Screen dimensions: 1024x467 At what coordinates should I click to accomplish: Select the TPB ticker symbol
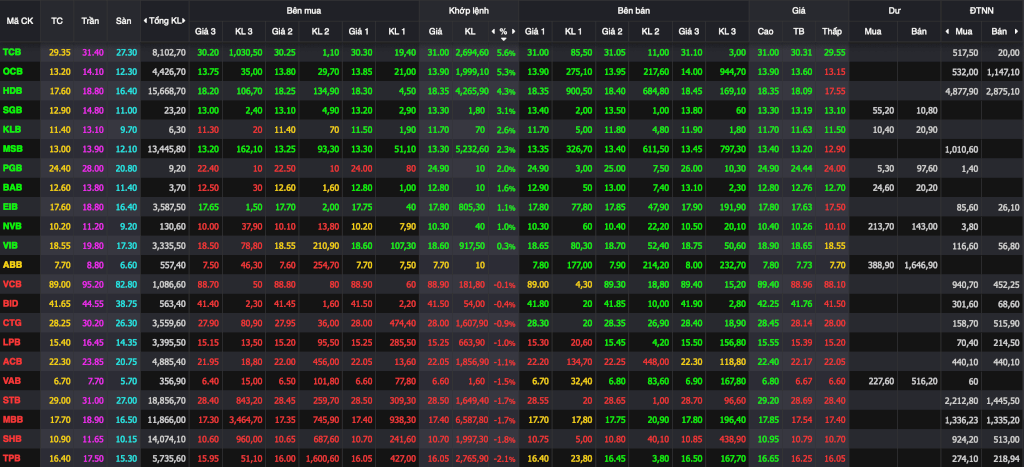click(x=11, y=459)
